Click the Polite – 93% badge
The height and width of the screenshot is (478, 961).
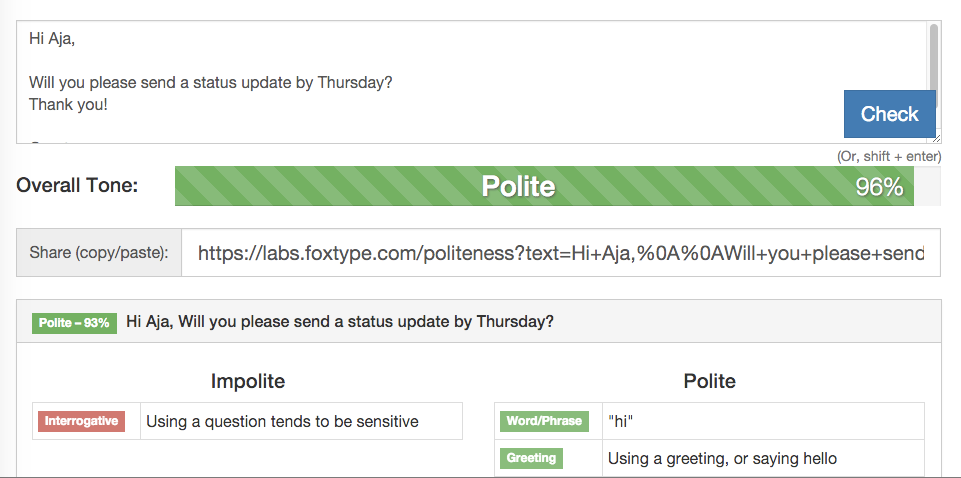(74, 323)
